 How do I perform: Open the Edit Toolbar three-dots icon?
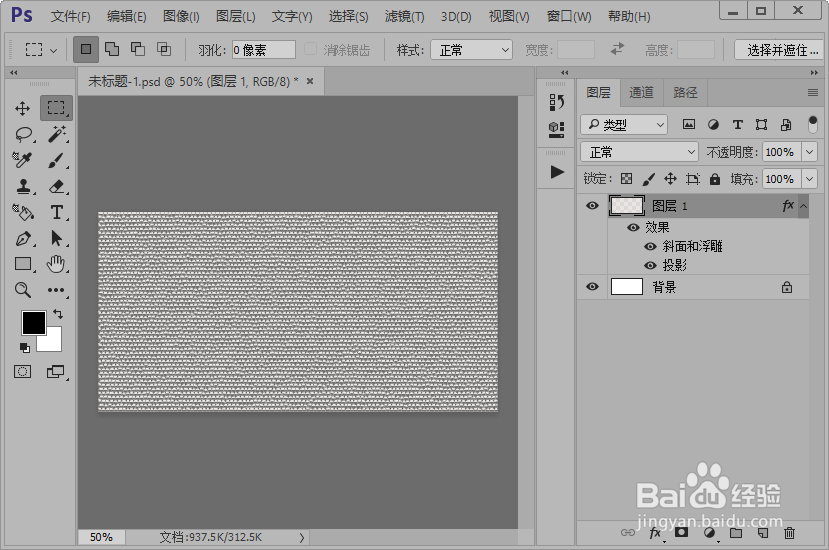tap(56, 290)
